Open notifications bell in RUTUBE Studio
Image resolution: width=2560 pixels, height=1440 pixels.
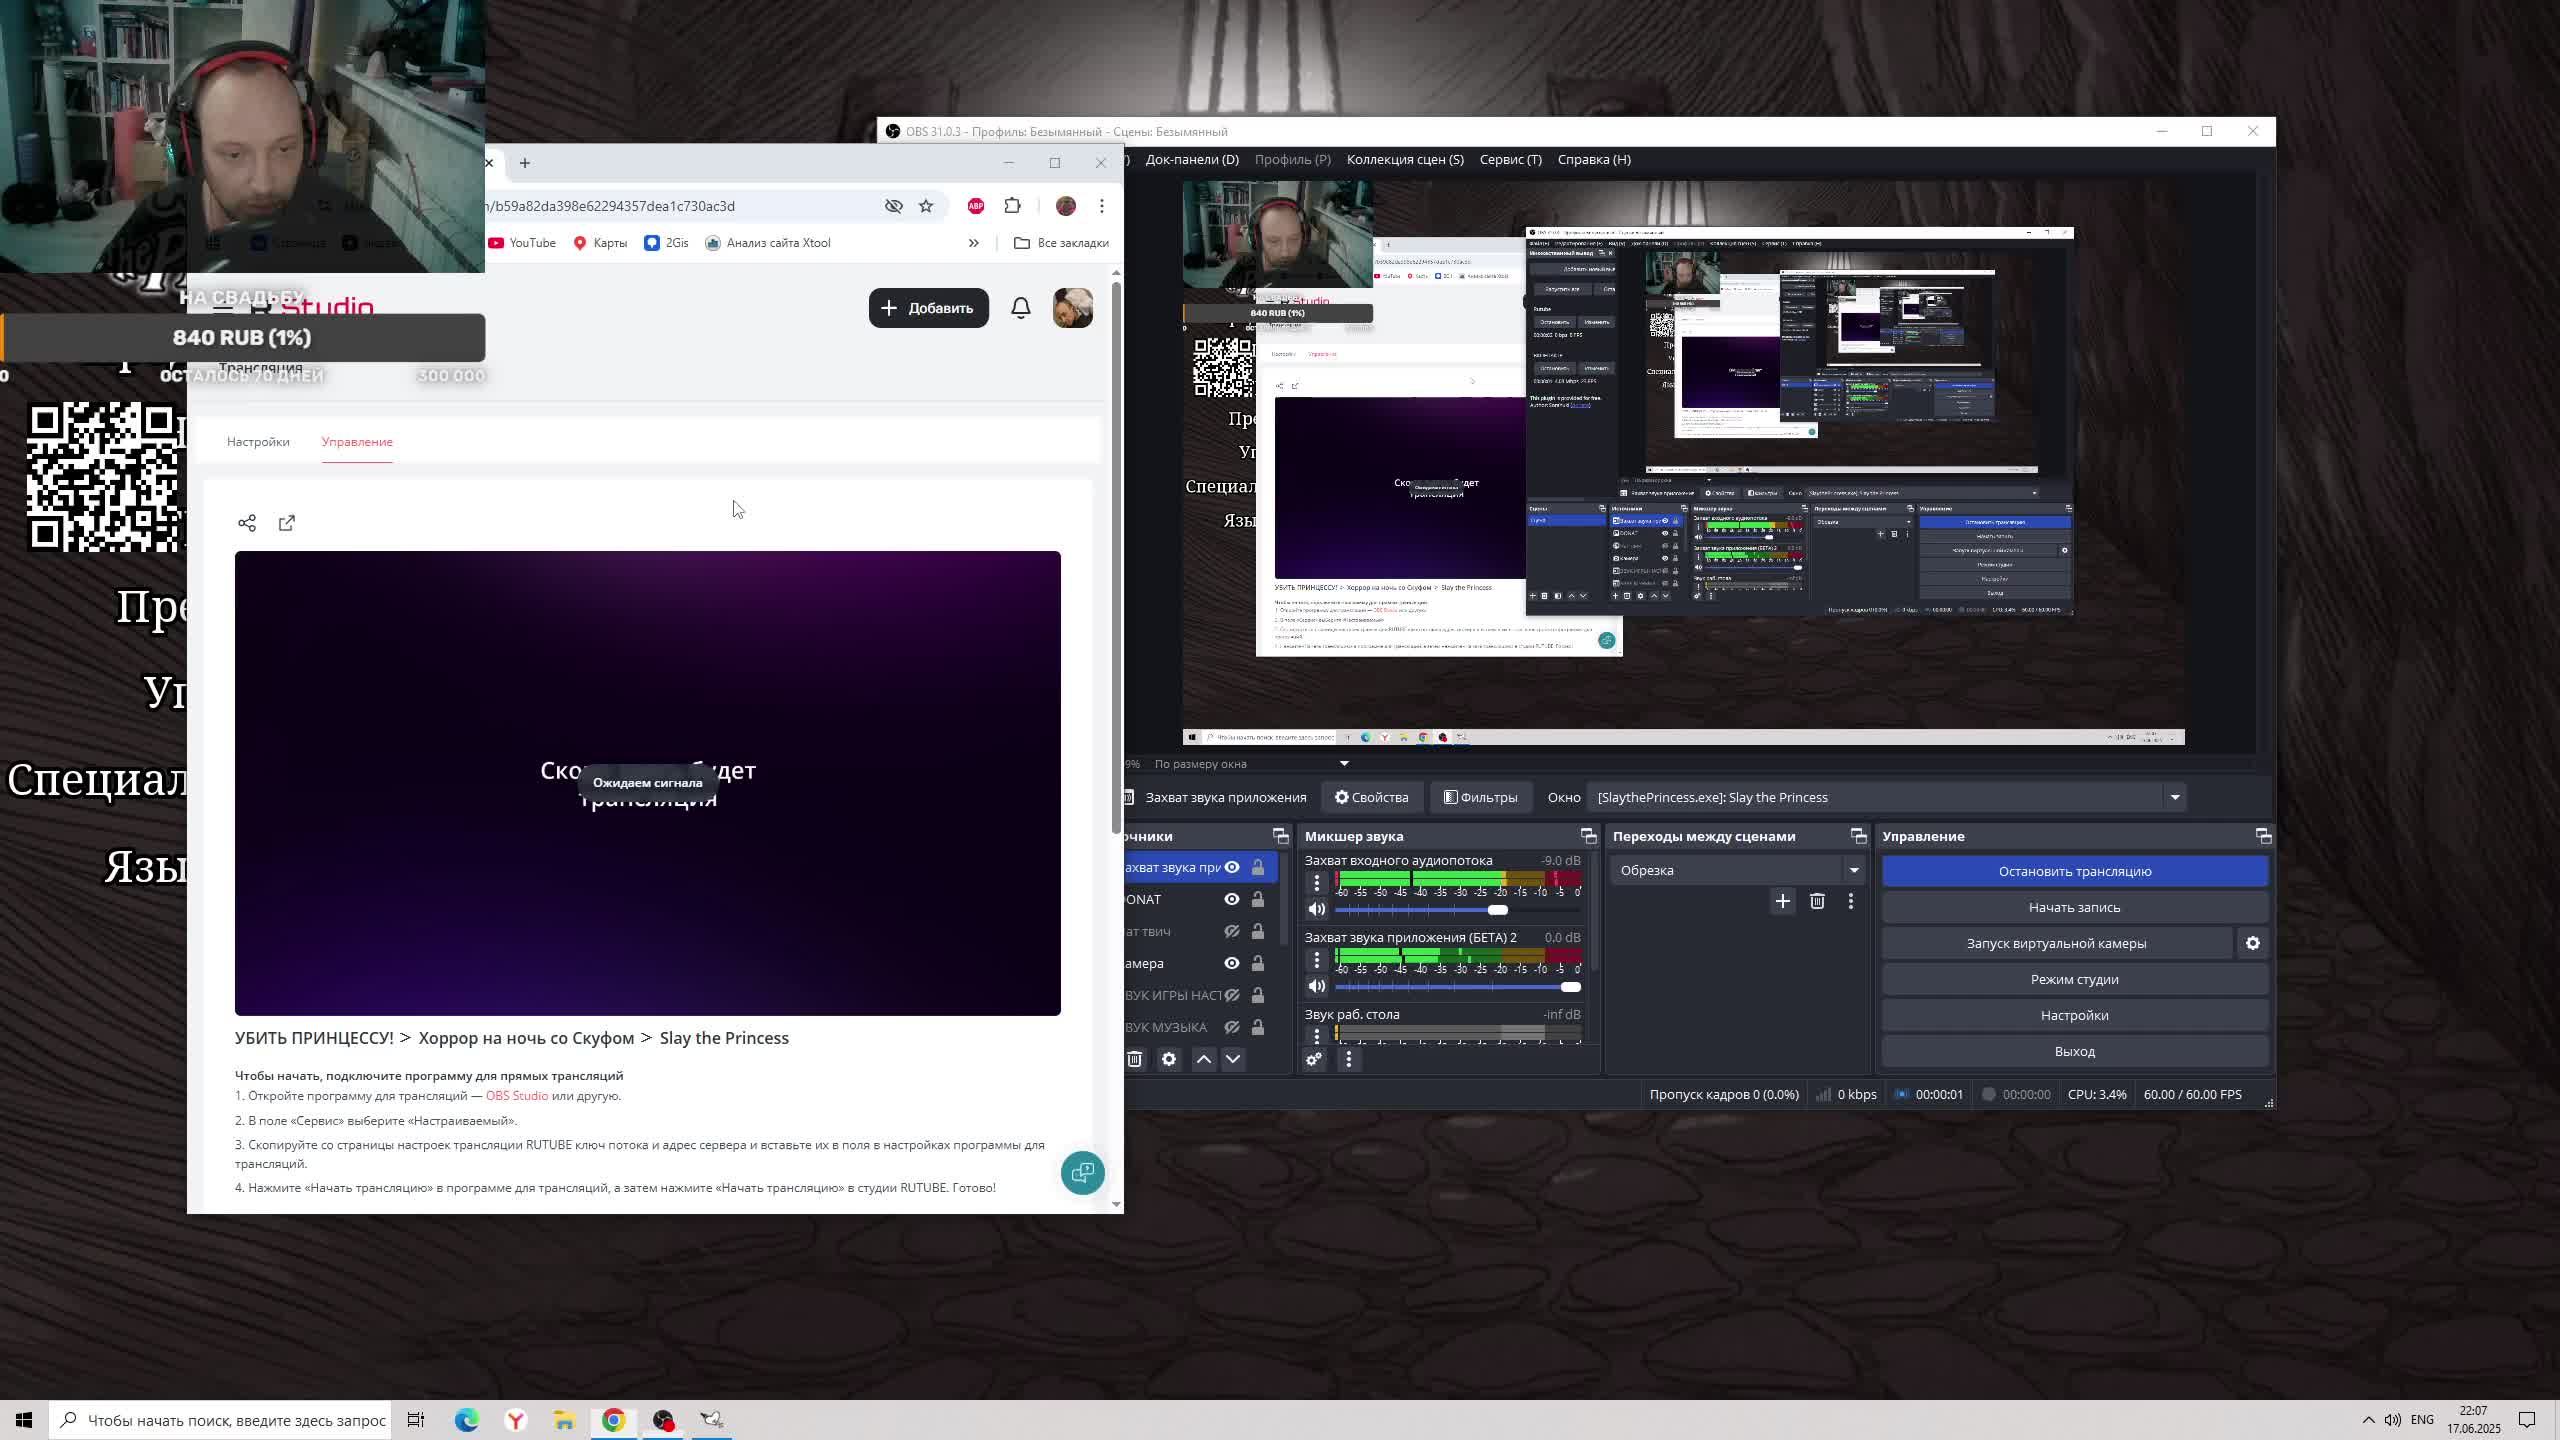[1020, 308]
